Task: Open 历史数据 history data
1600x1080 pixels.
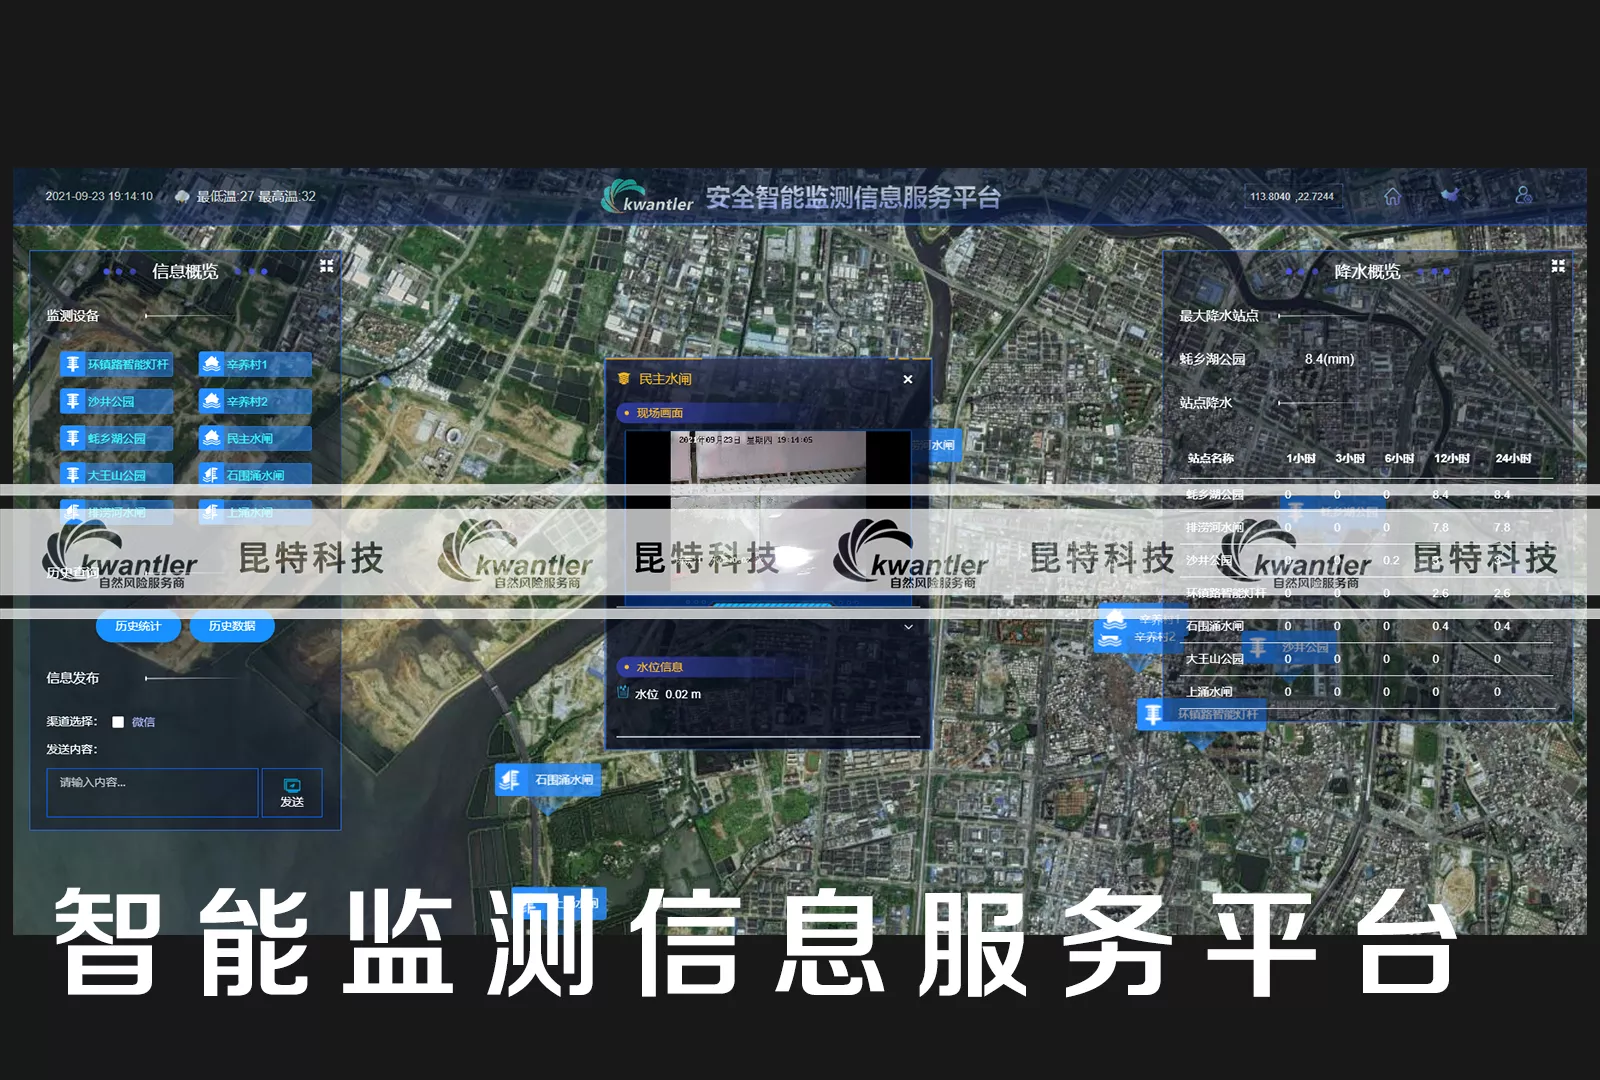Action: point(232,627)
